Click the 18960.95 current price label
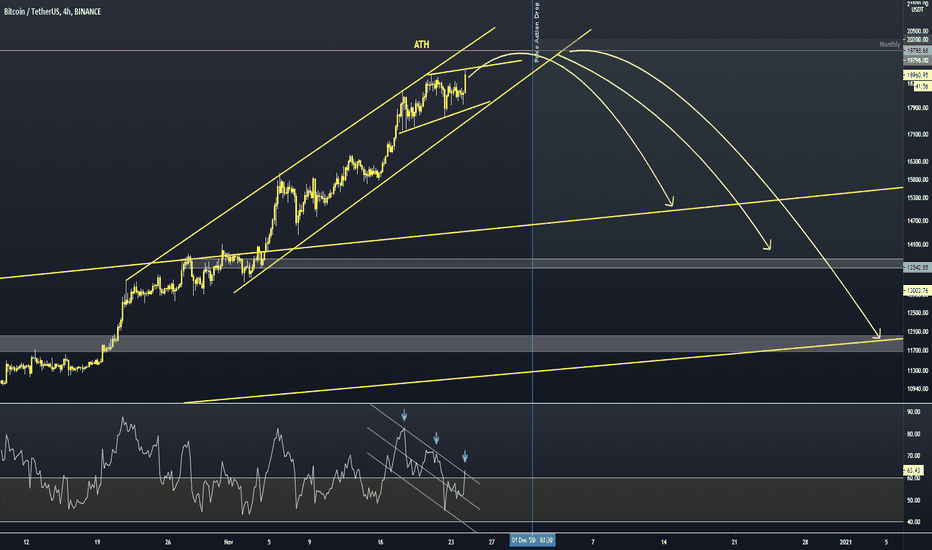The height and width of the screenshot is (550, 932). click(916, 76)
